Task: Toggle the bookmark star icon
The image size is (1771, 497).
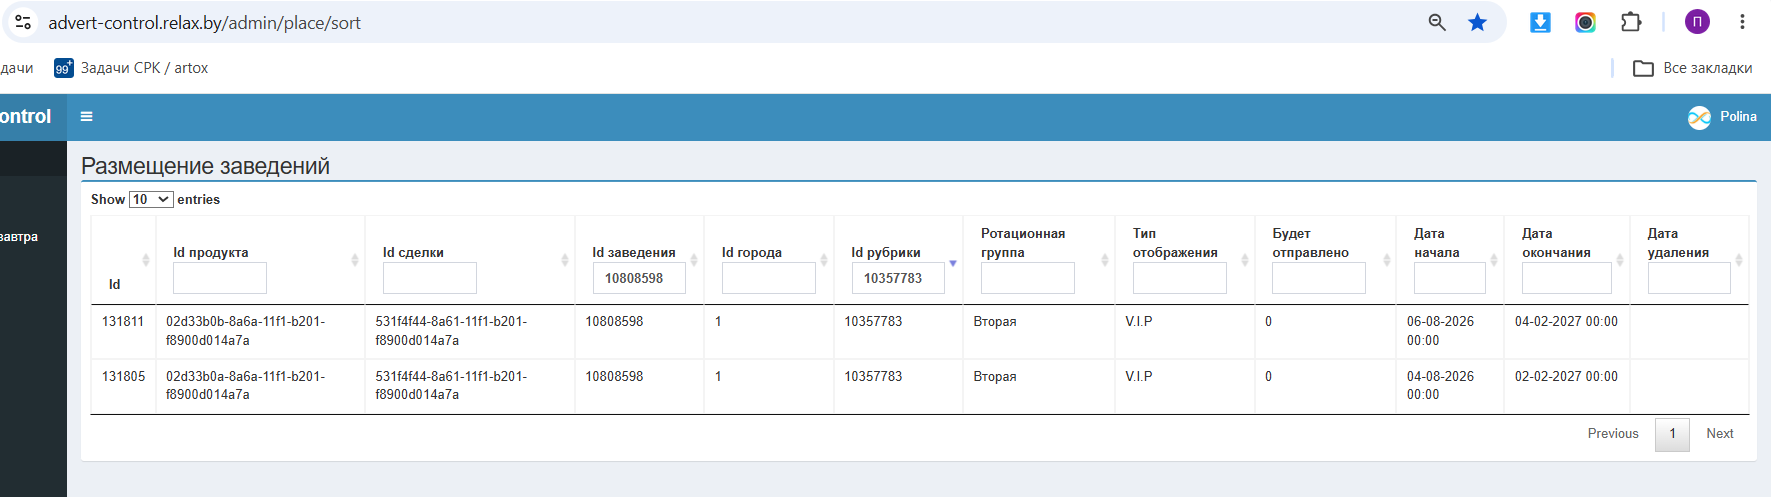Action: point(1477,22)
